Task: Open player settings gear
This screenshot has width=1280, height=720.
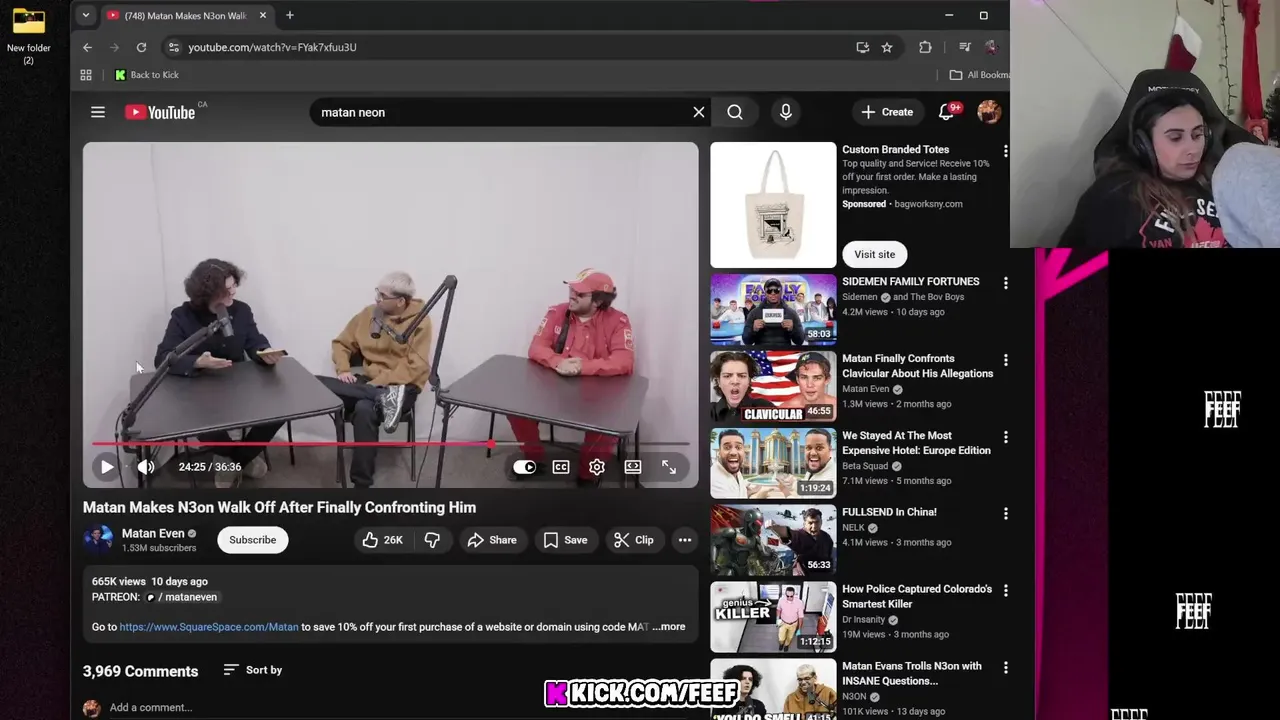Action: coord(597,467)
